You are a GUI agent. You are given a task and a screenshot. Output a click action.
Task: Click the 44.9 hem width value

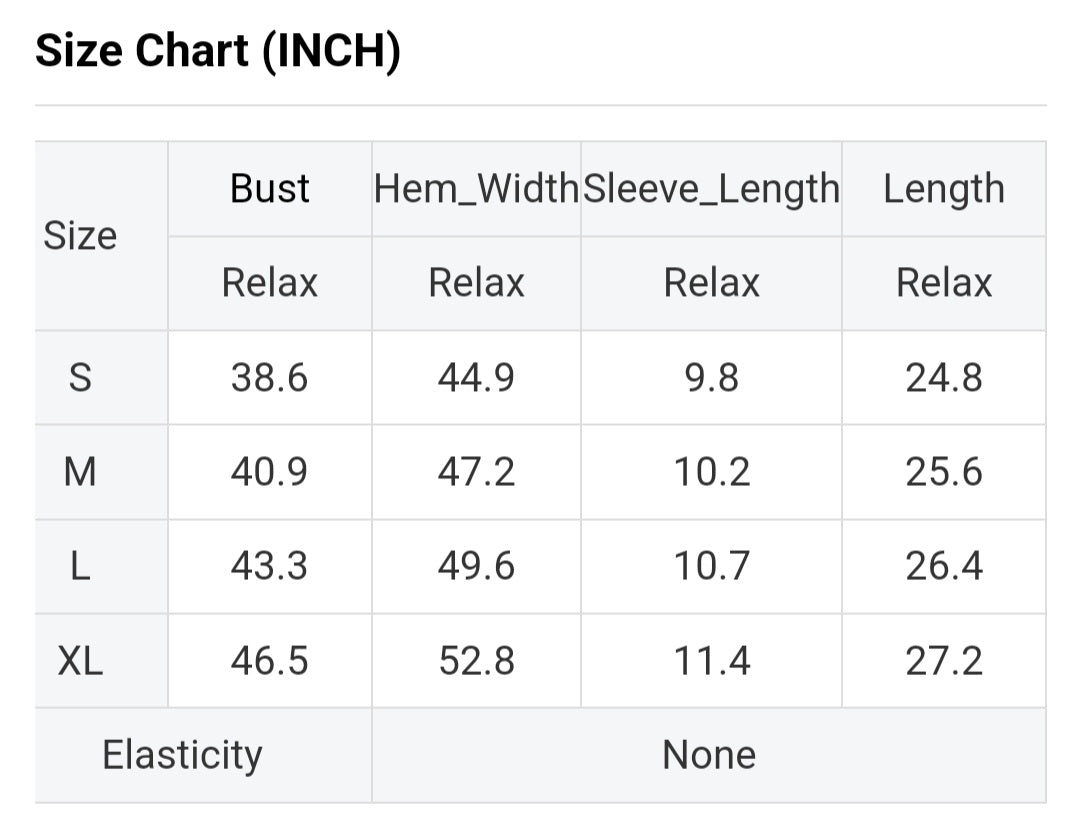pyautogui.click(x=476, y=378)
